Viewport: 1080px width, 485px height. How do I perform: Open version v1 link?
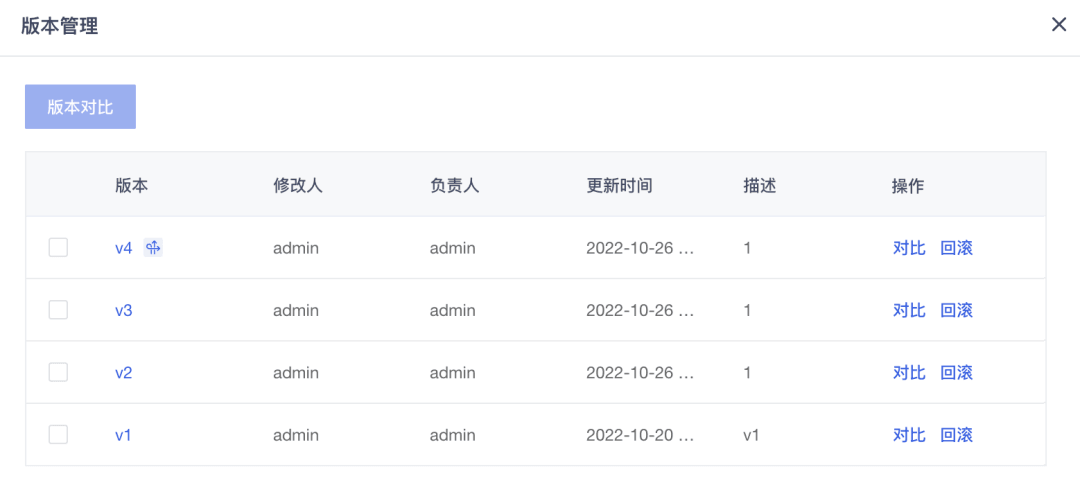123,435
